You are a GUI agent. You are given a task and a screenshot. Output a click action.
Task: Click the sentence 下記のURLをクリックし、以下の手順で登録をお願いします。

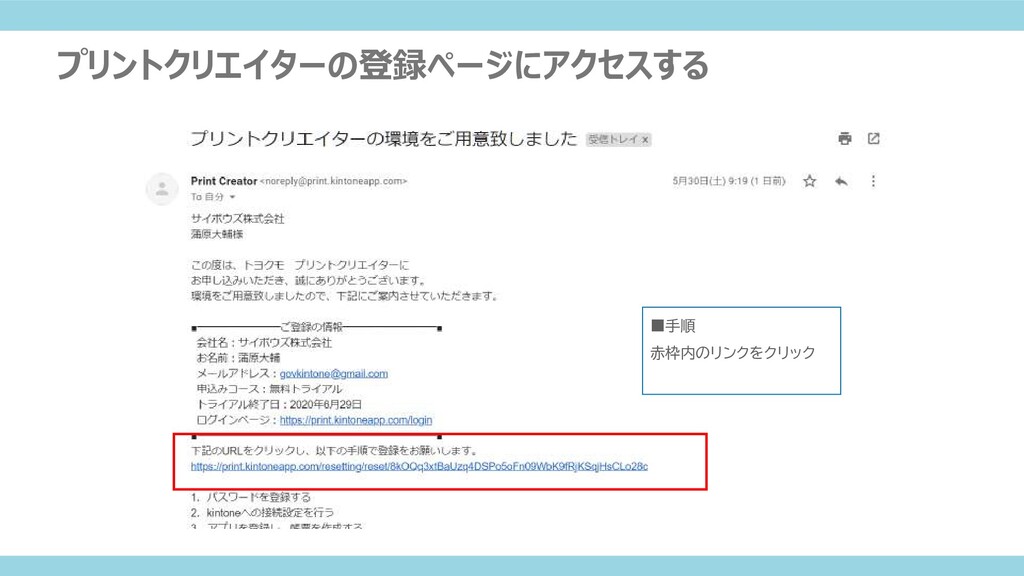point(335,451)
